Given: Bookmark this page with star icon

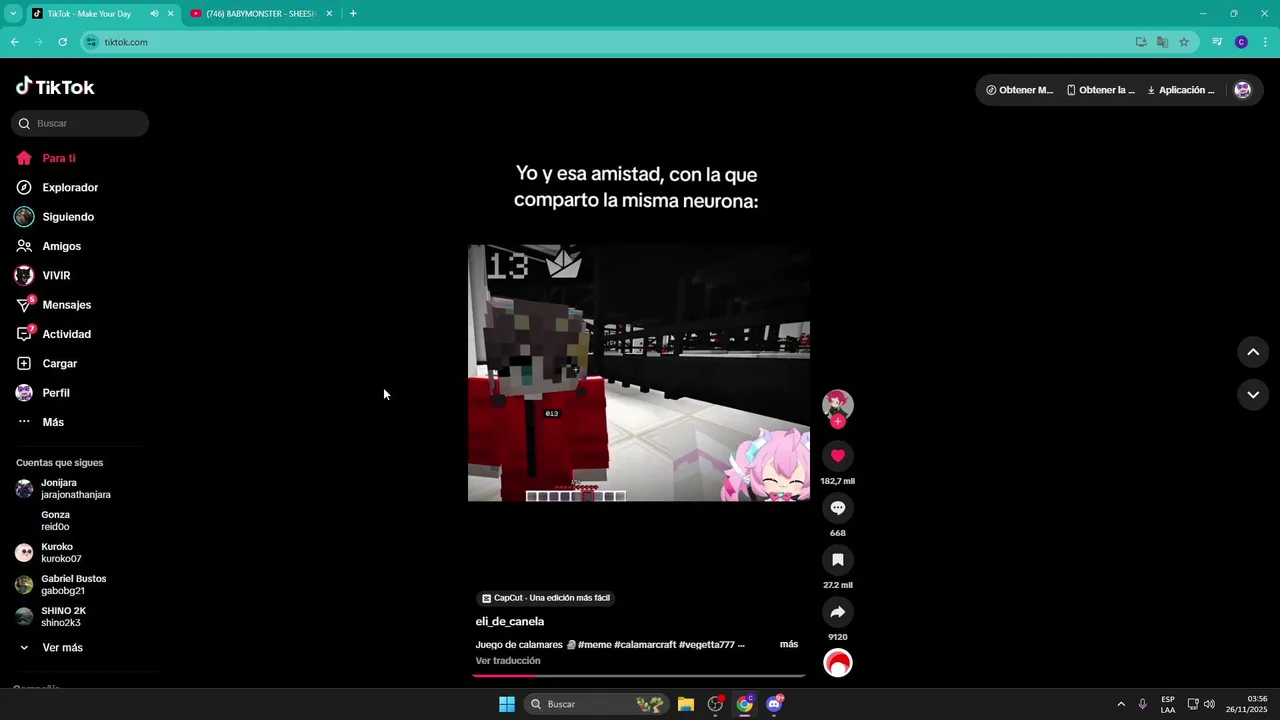Looking at the screenshot, I should coord(1184,42).
